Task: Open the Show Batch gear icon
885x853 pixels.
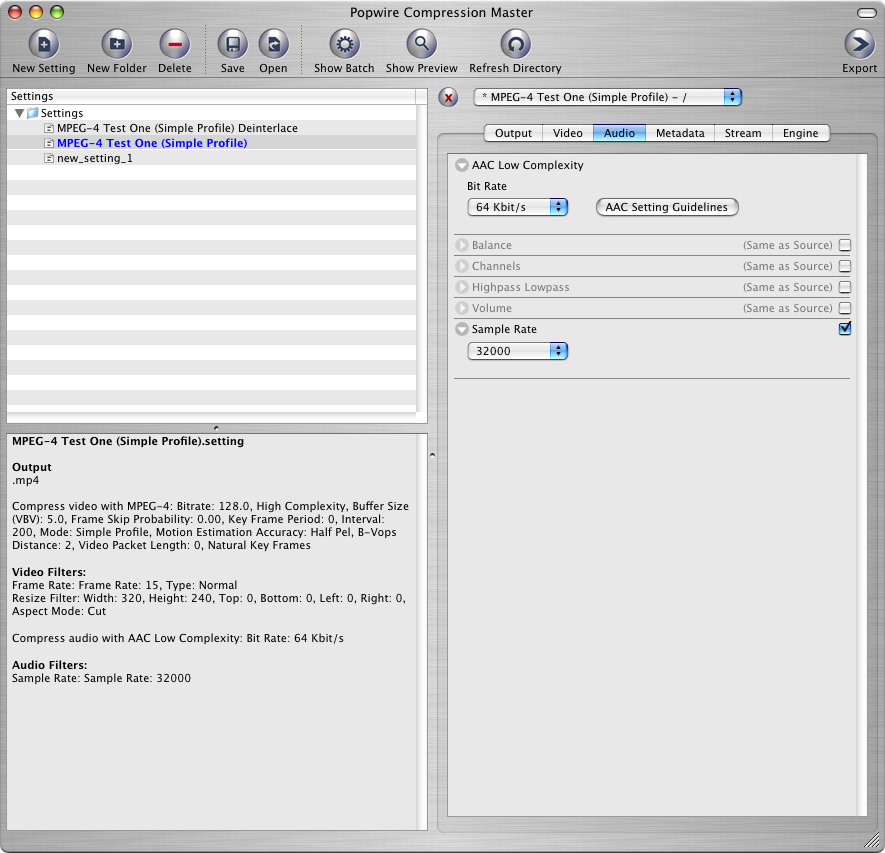Action: point(344,45)
